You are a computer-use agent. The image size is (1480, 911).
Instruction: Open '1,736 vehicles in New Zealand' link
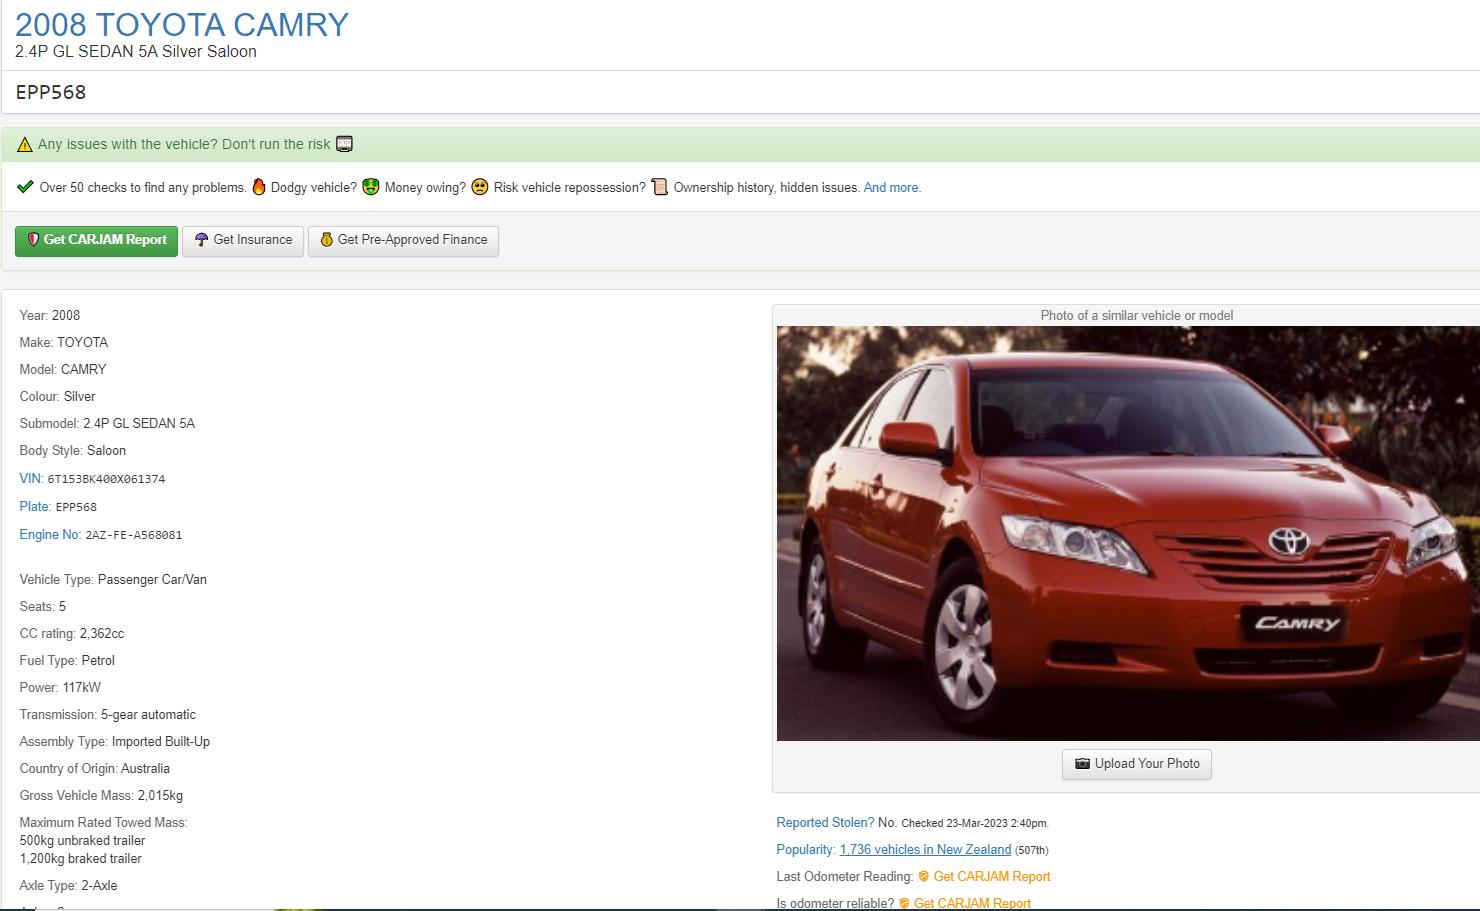click(925, 849)
